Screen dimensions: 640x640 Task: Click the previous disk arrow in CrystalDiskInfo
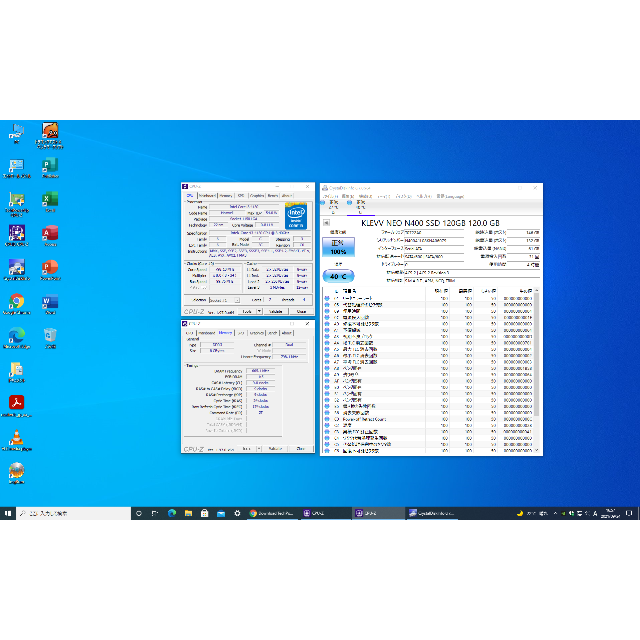pyautogui.click(x=326, y=222)
